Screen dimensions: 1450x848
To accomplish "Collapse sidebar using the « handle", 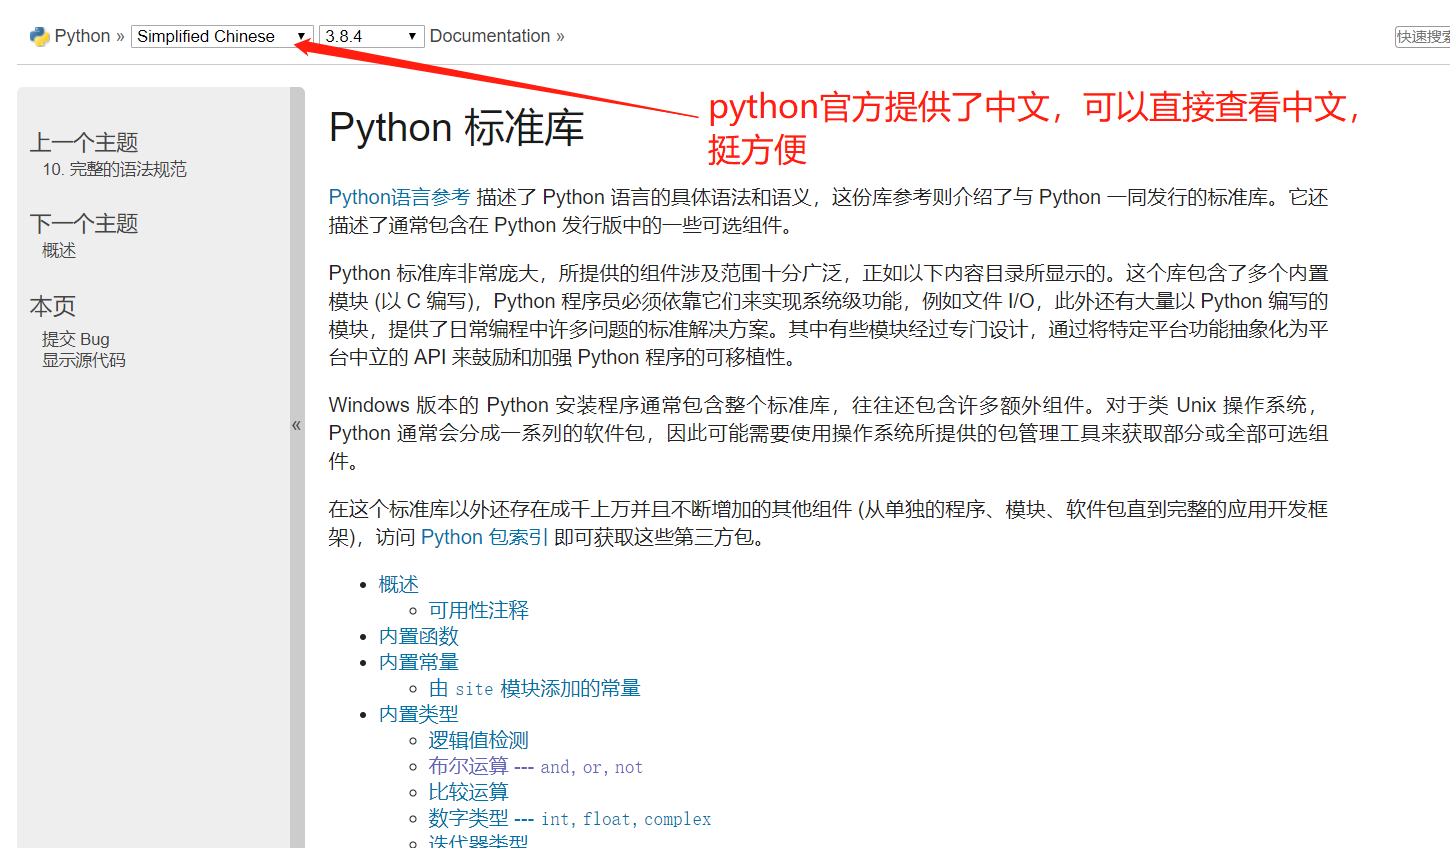I will point(297,425).
